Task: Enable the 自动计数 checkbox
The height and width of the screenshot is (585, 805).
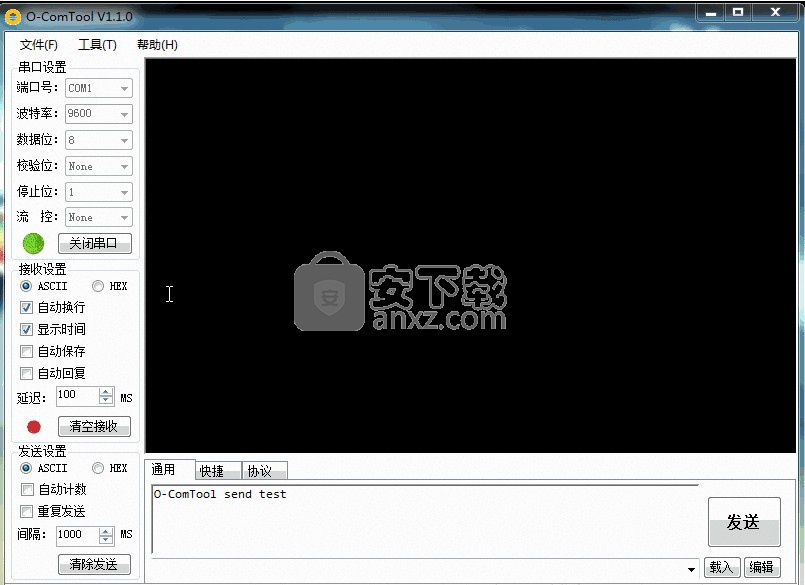Action: click(x=27, y=490)
